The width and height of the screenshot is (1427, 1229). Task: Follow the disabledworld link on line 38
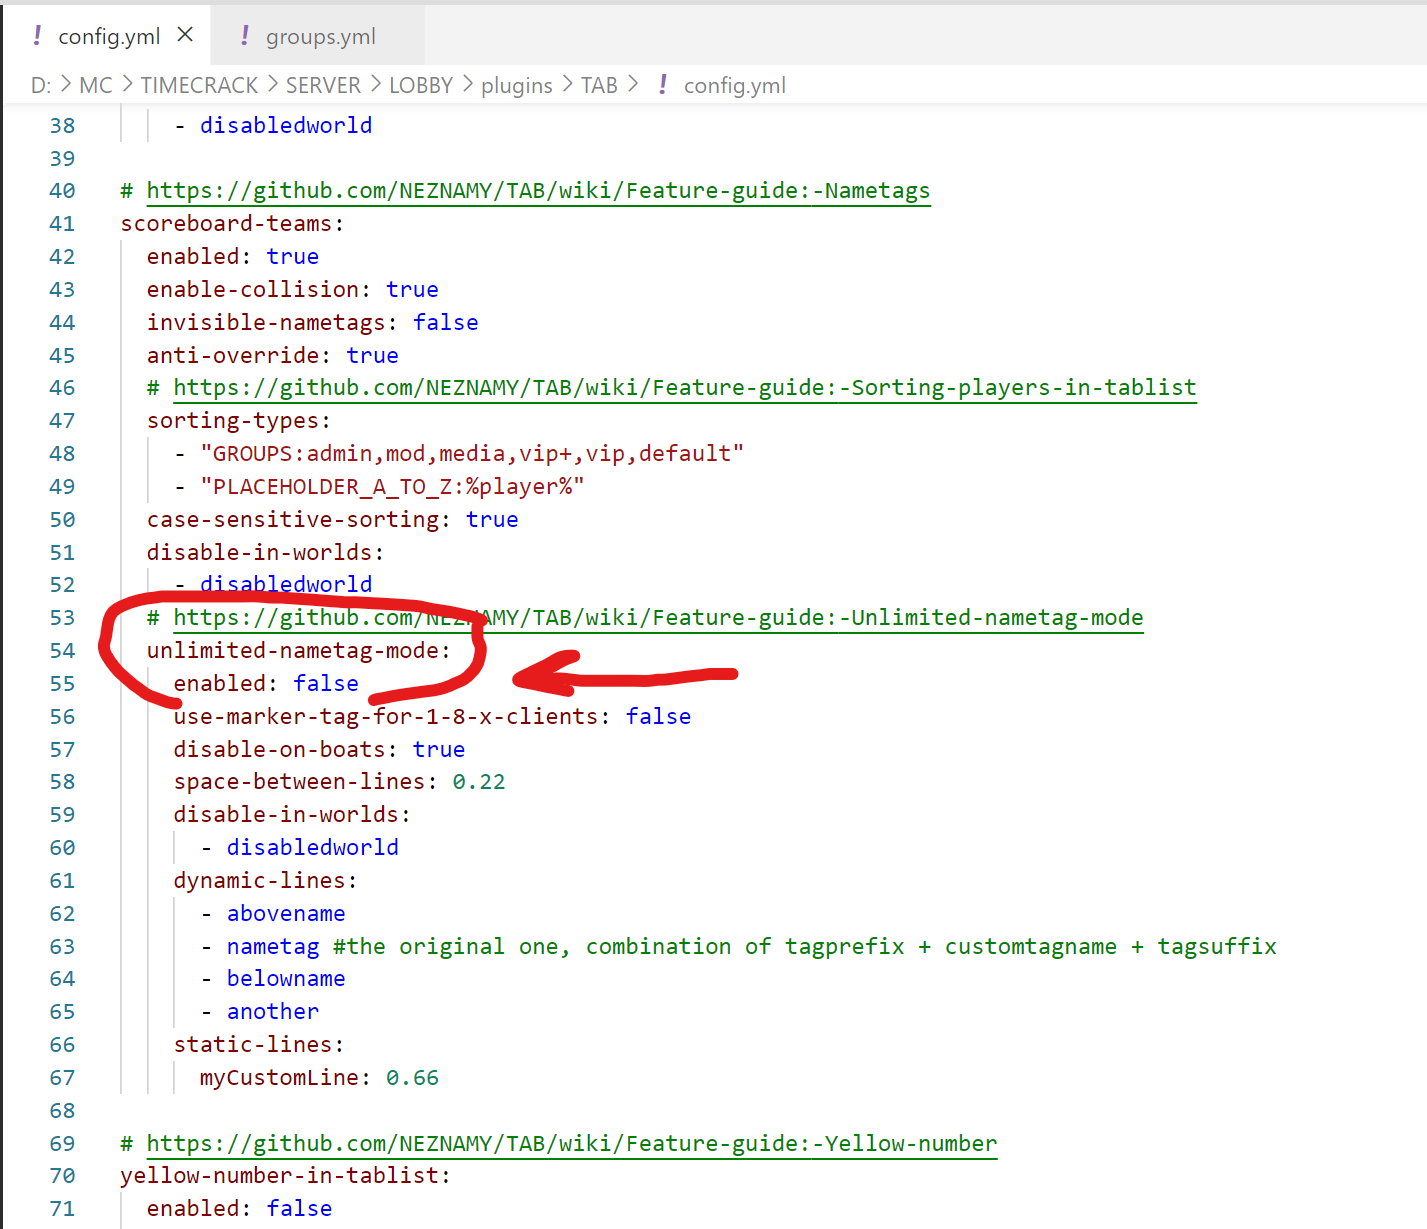click(286, 124)
